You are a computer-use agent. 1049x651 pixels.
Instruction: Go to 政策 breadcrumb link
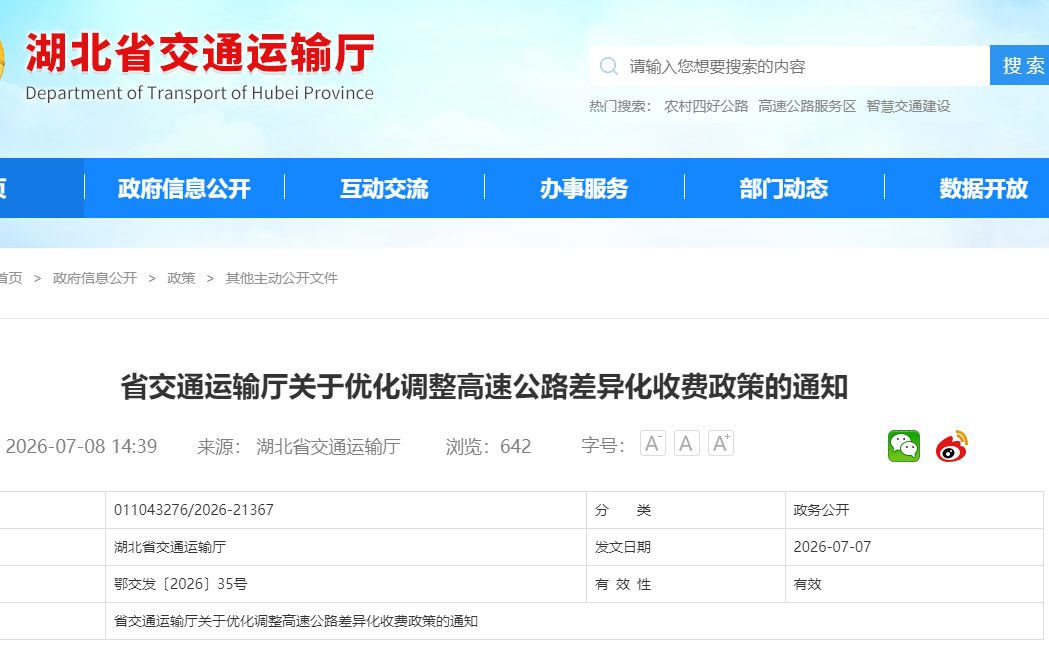(x=181, y=278)
